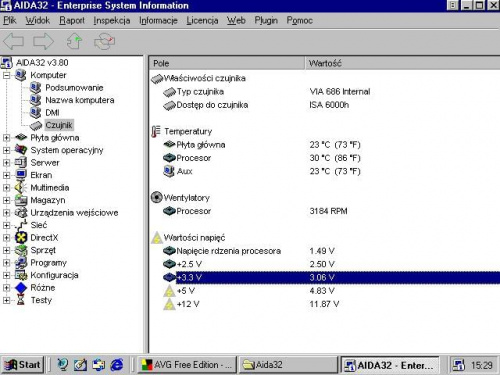
Task: Click the Podsumowanie page icon
Action: (x=35, y=88)
